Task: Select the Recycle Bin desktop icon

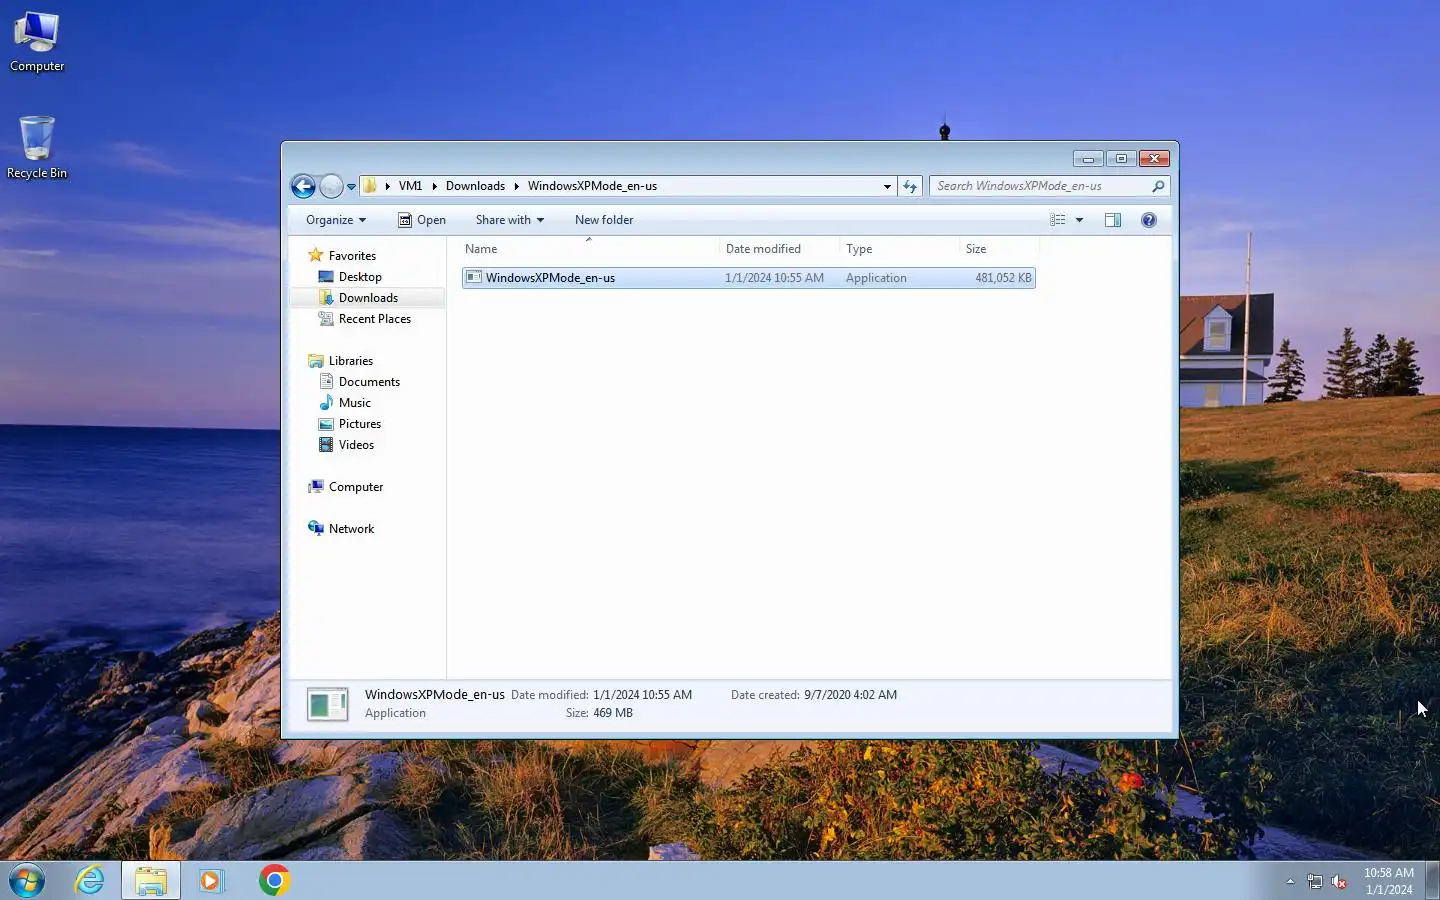Action: 37,147
